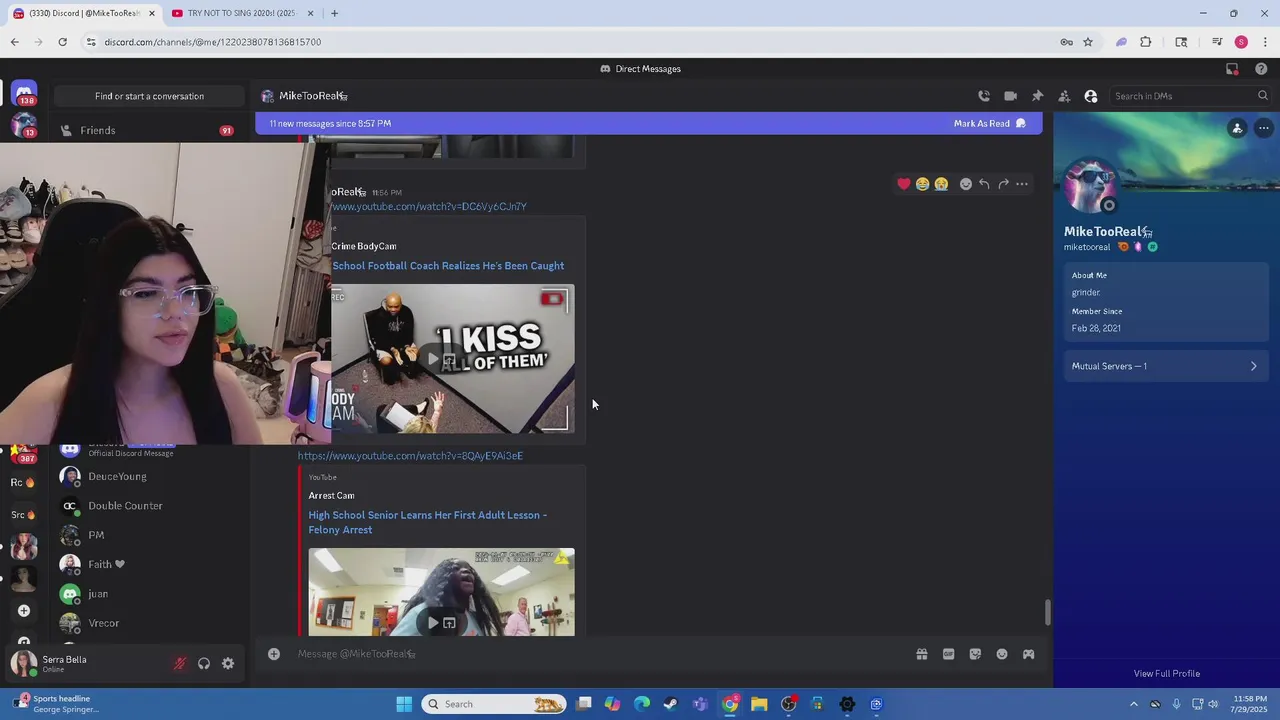1280x720 pixels.
Task: Start a video call in the DM
Action: (1011, 96)
